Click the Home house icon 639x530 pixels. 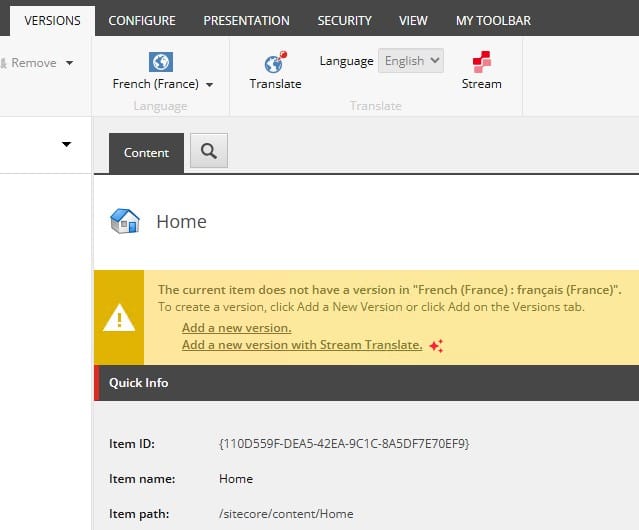(x=124, y=221)
